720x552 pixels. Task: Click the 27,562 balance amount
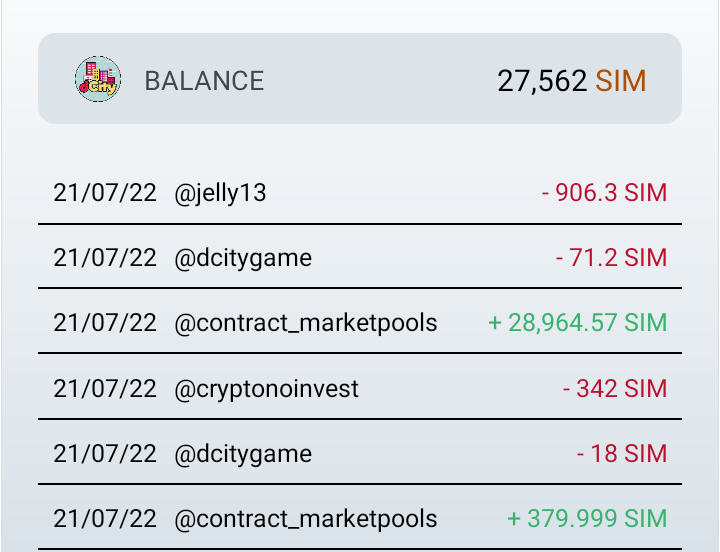(542, 81)
